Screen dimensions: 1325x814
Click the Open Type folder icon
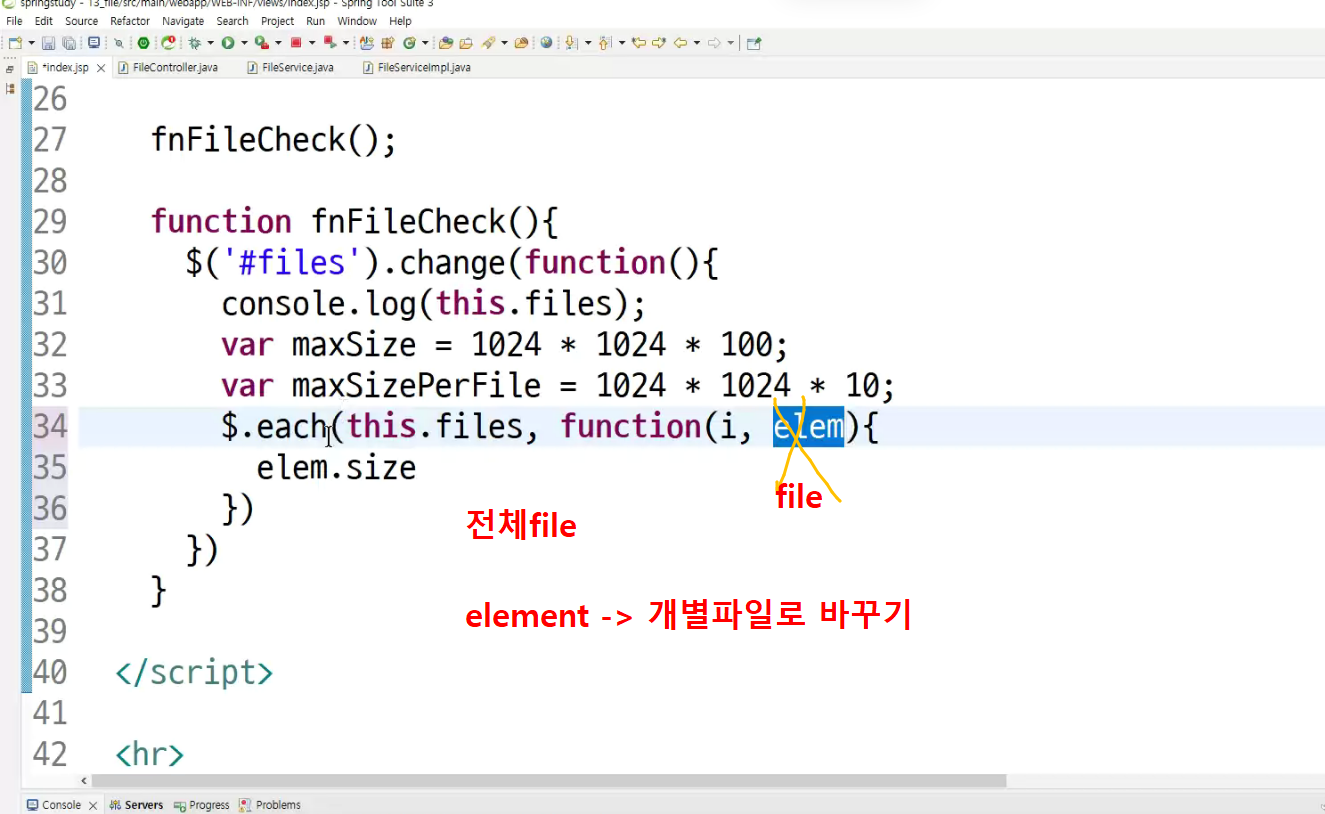click(x=446, y=43)
